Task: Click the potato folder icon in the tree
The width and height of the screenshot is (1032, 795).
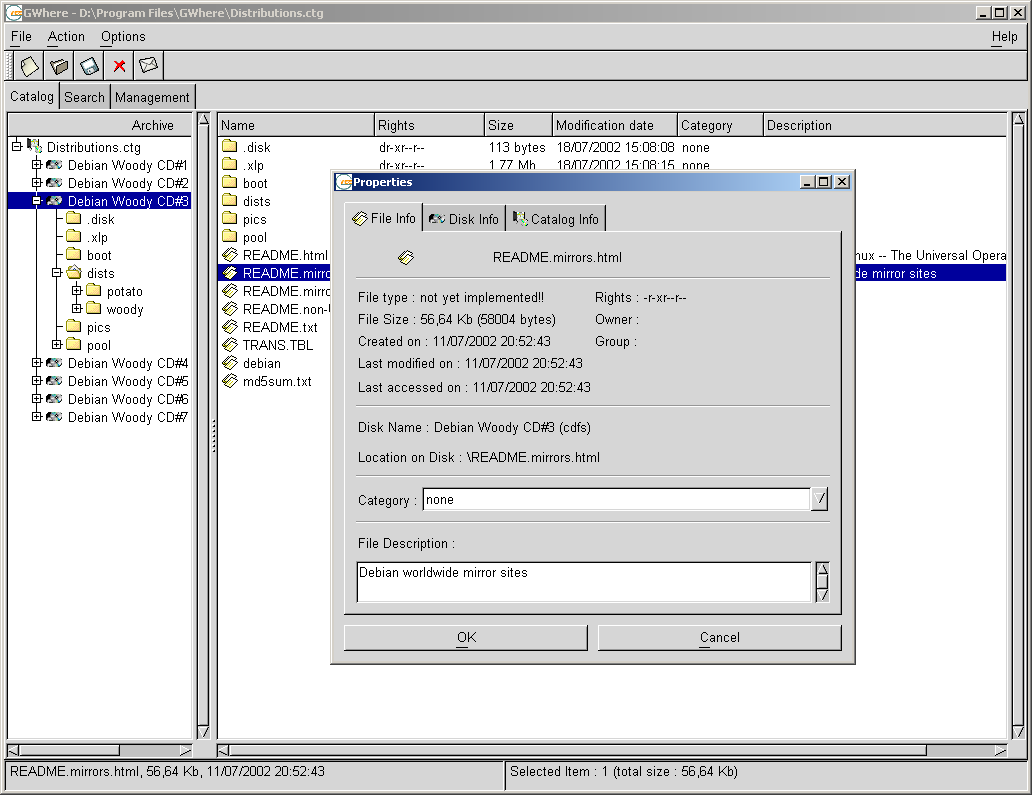Action: [x=94, y=290]
